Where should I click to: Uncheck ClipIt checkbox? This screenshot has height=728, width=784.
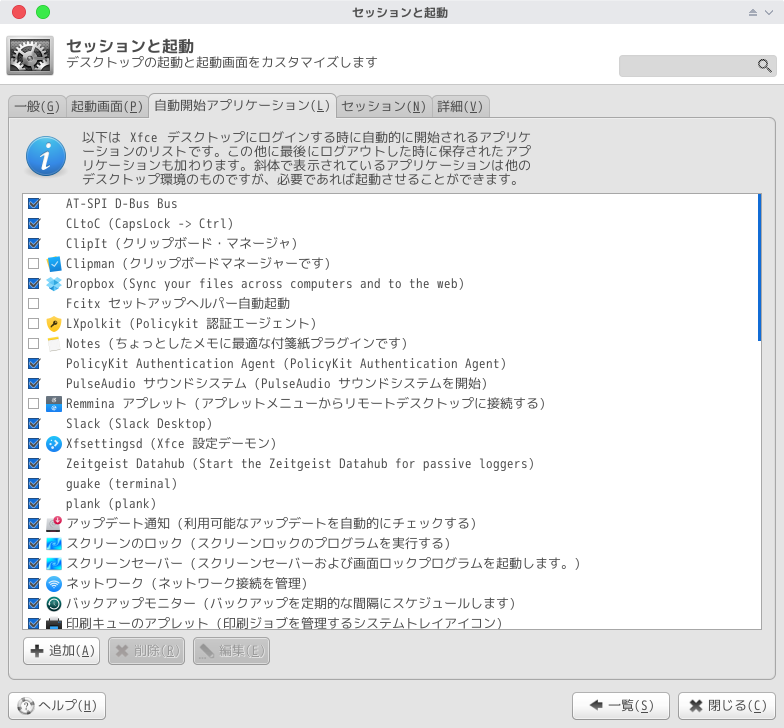[34, 244]
